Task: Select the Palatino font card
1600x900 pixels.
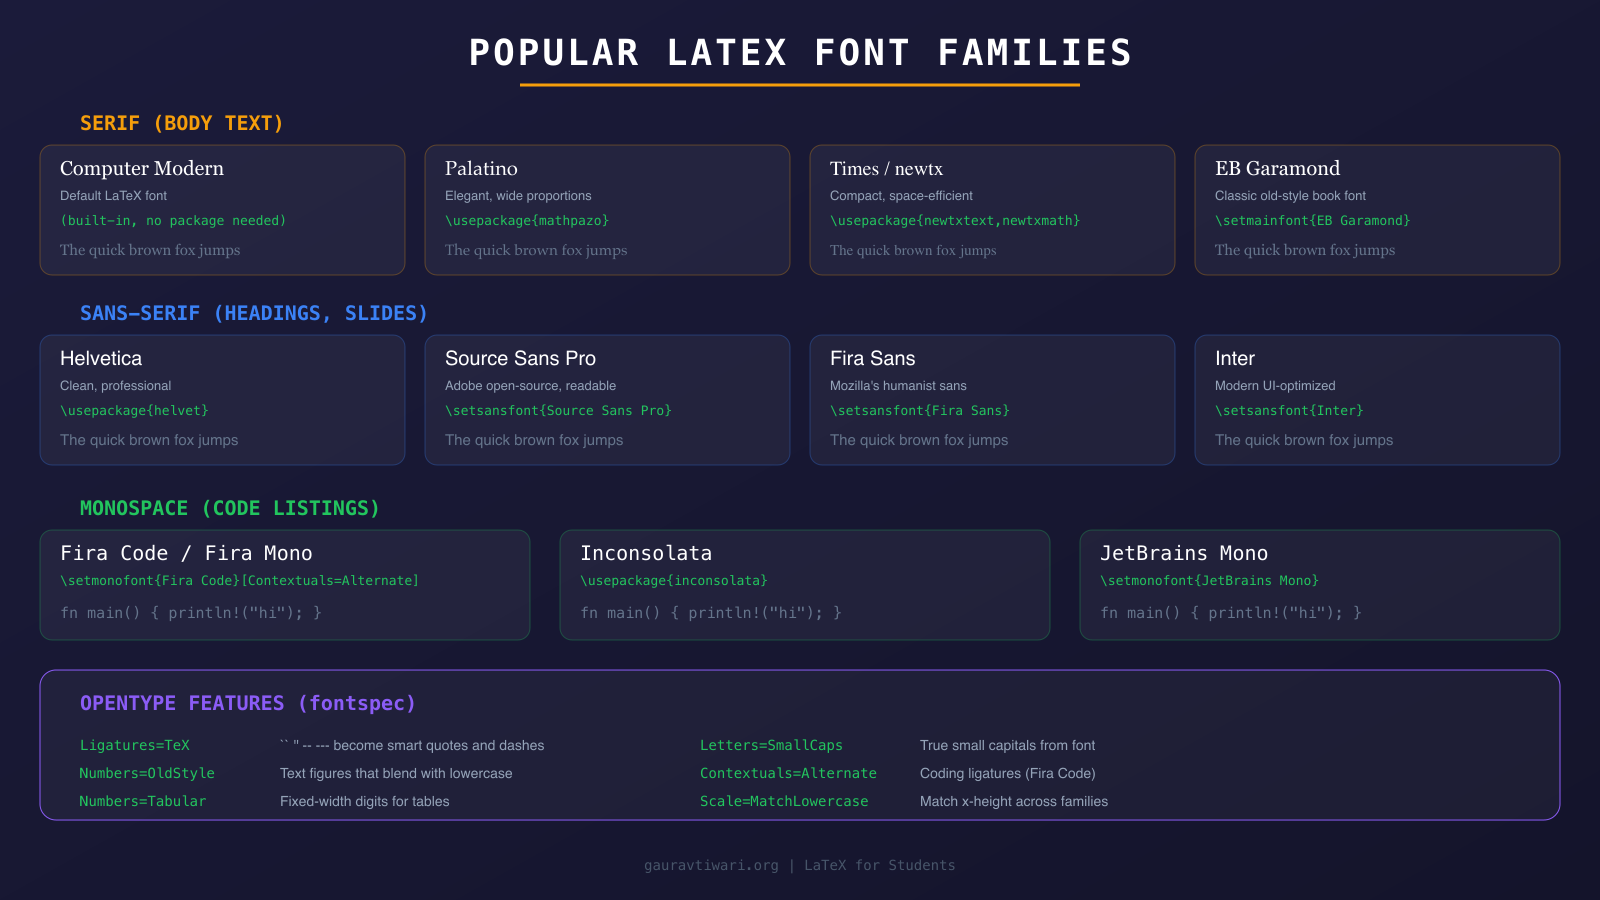Action: [607, 210]
